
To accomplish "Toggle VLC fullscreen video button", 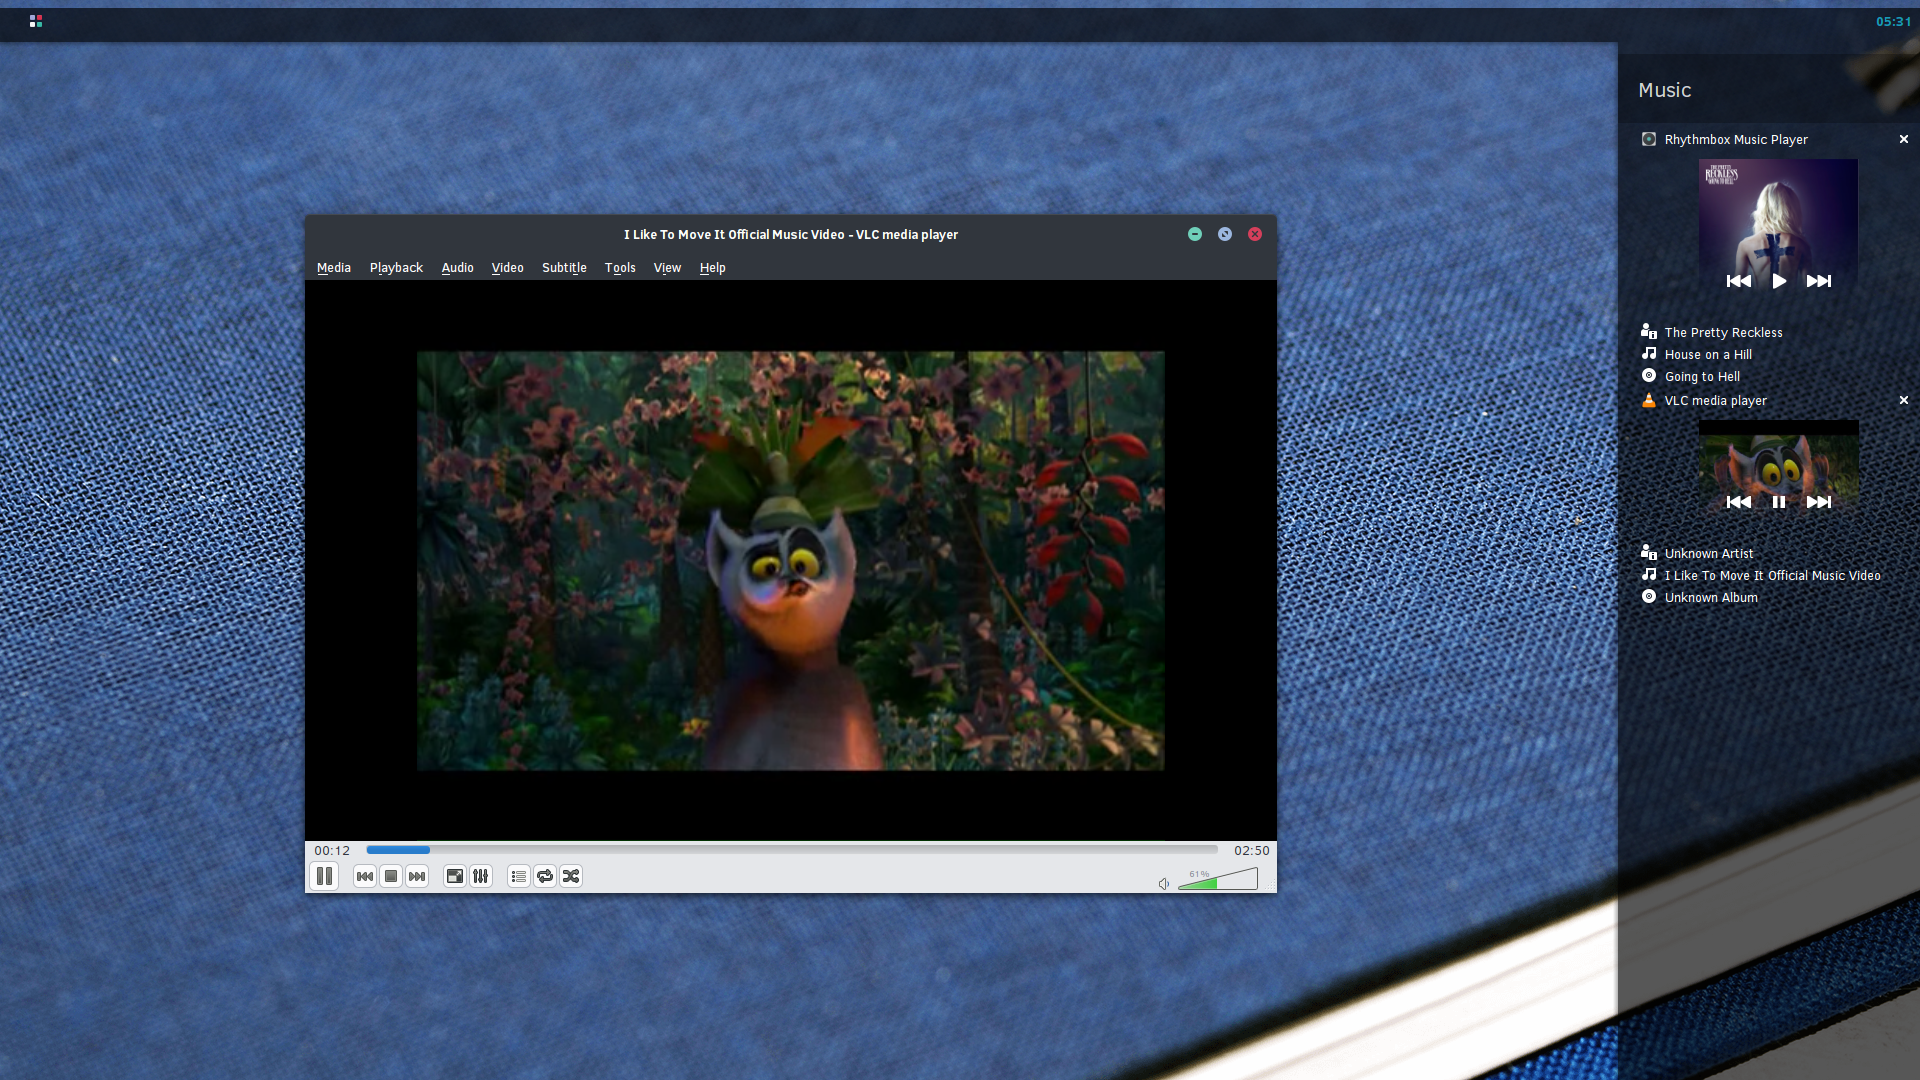I will [x=455, y=877].
